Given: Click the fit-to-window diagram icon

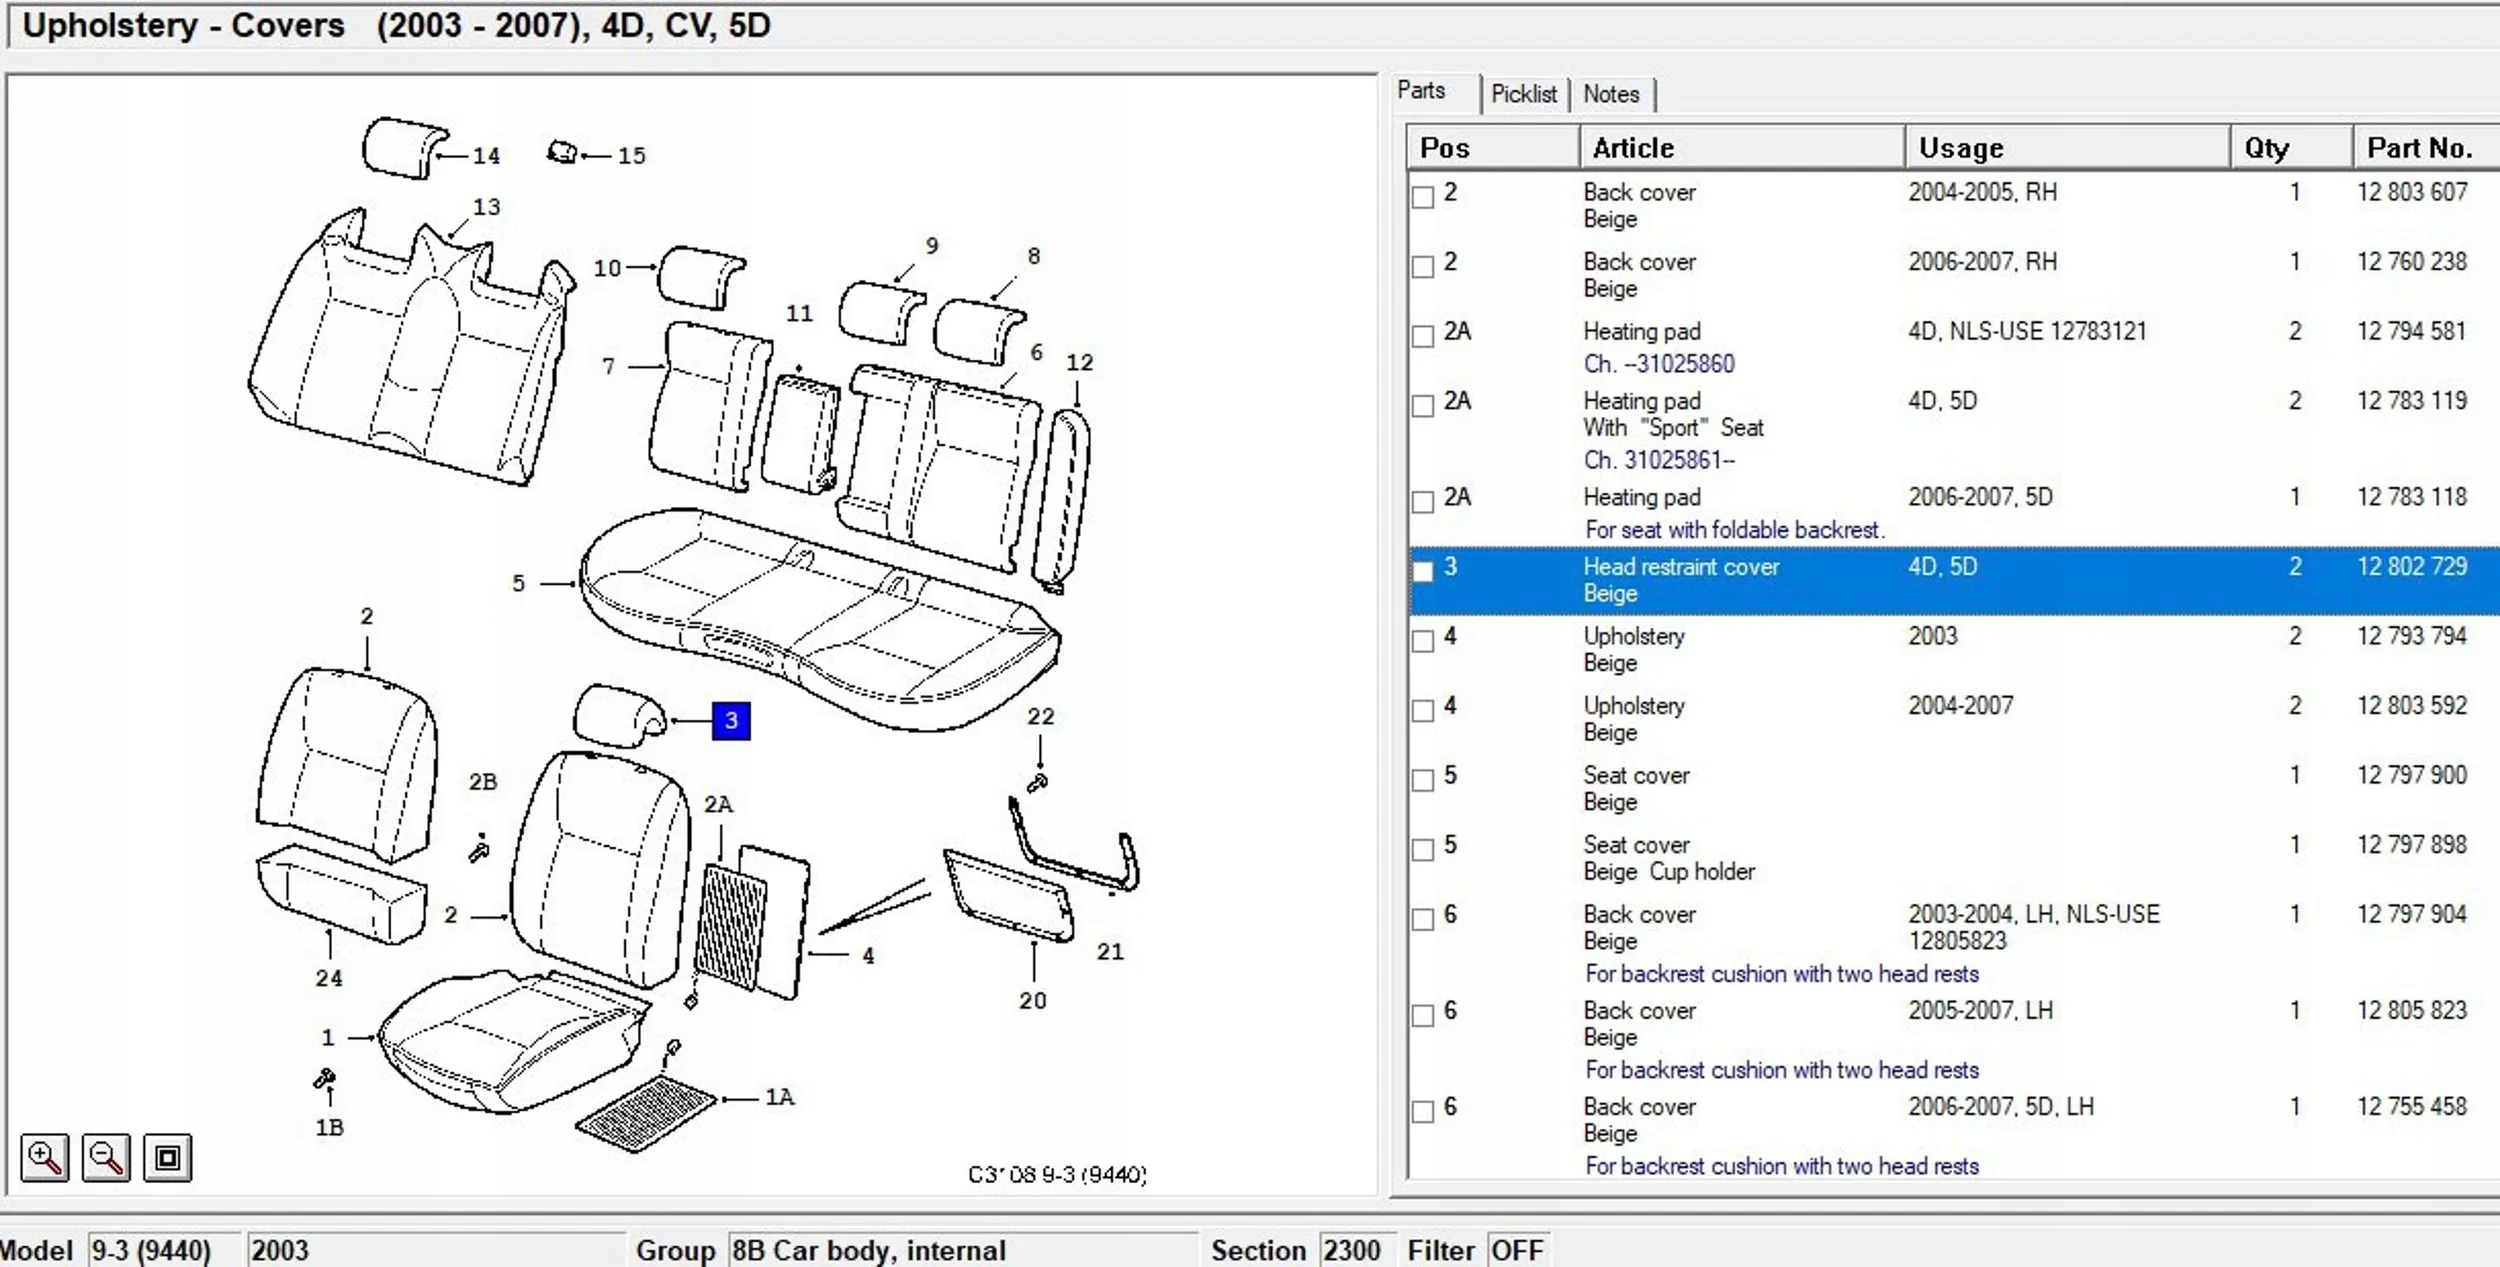Looking at the screenshot, I should (167, 1158).
